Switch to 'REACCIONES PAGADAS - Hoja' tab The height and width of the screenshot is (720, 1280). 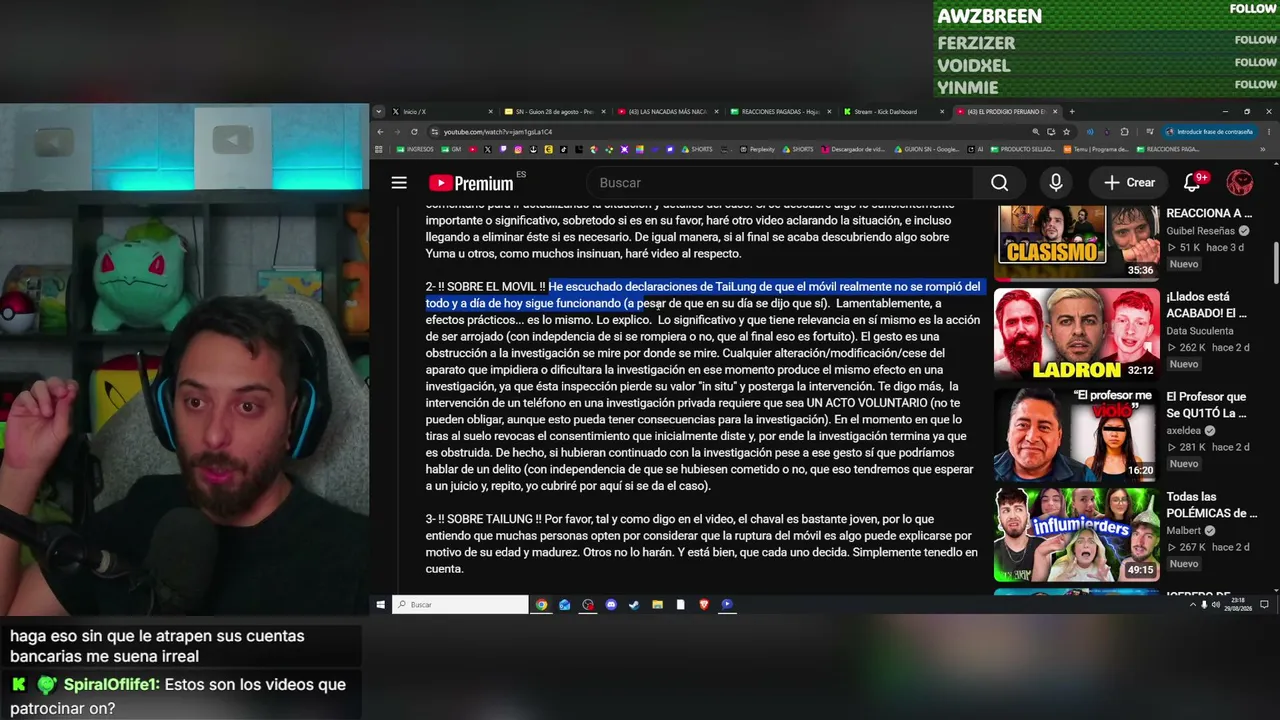tap(779, 112)
